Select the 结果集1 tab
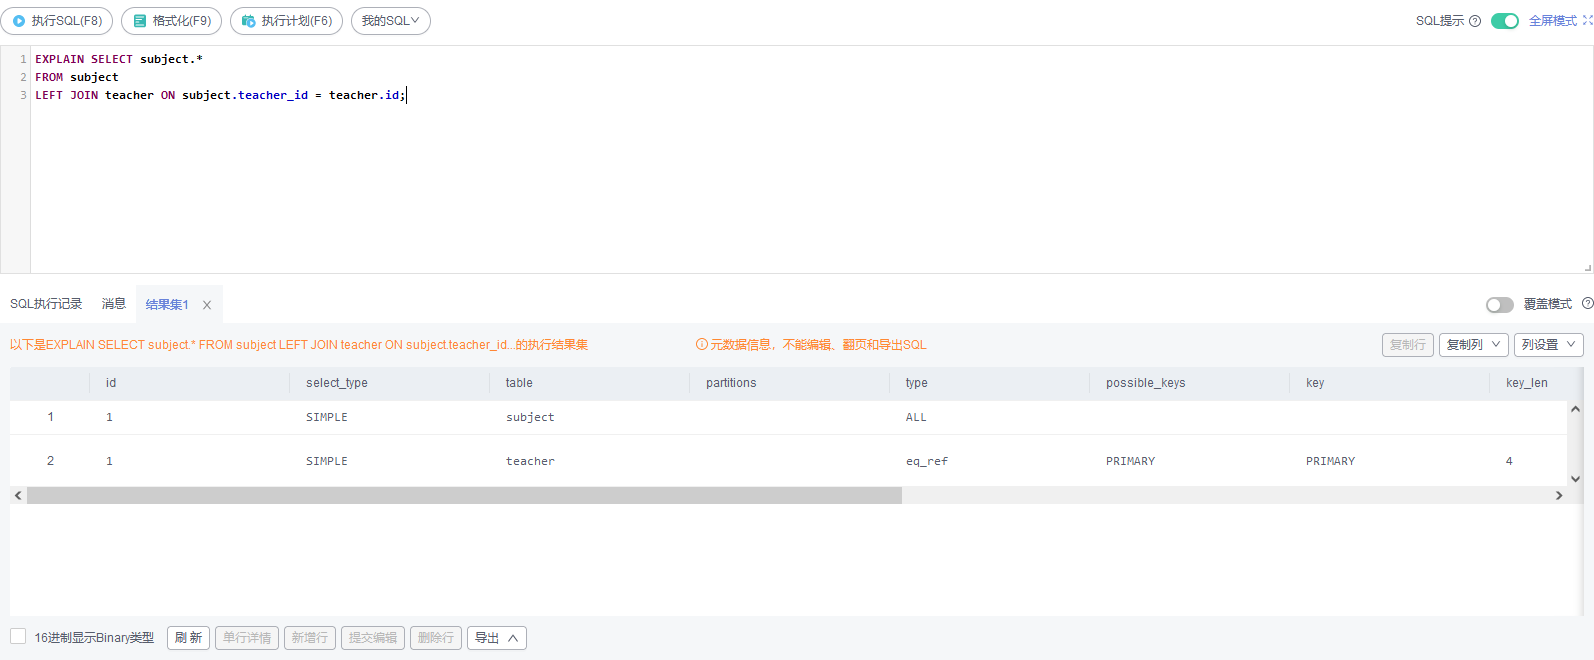 tap(167, 305)
